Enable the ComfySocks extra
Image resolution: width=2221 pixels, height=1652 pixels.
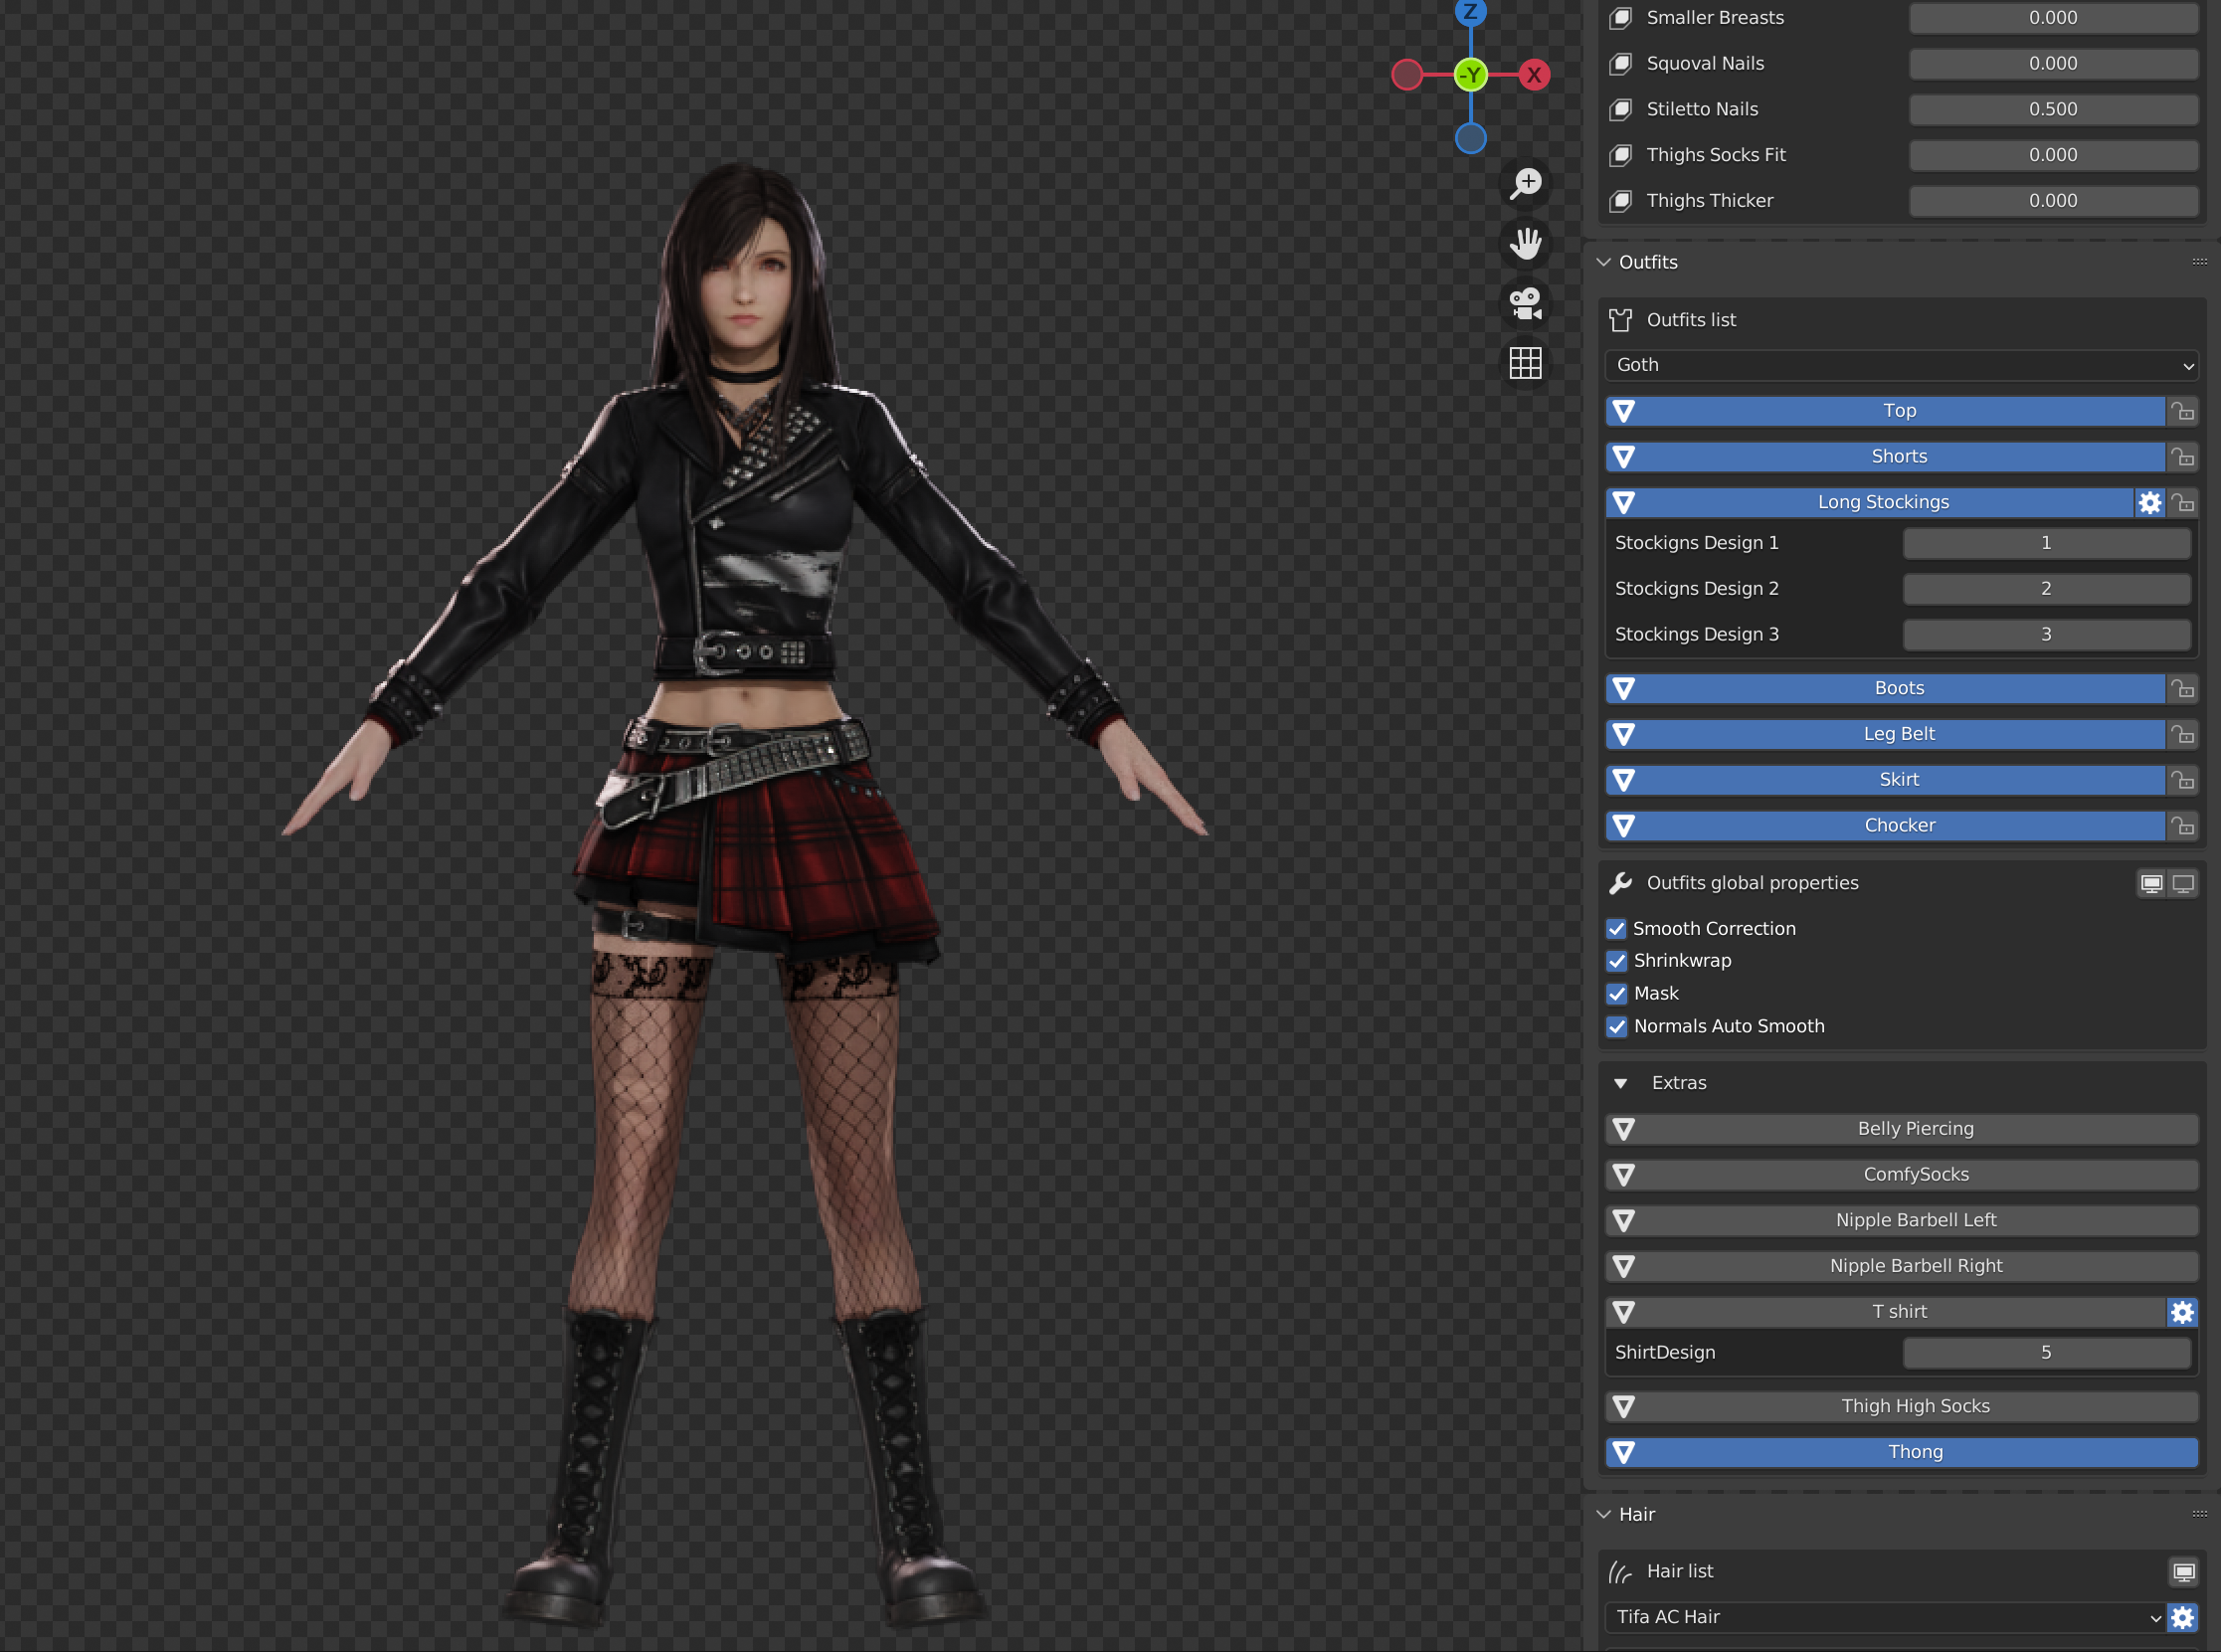point(1901,1175)
